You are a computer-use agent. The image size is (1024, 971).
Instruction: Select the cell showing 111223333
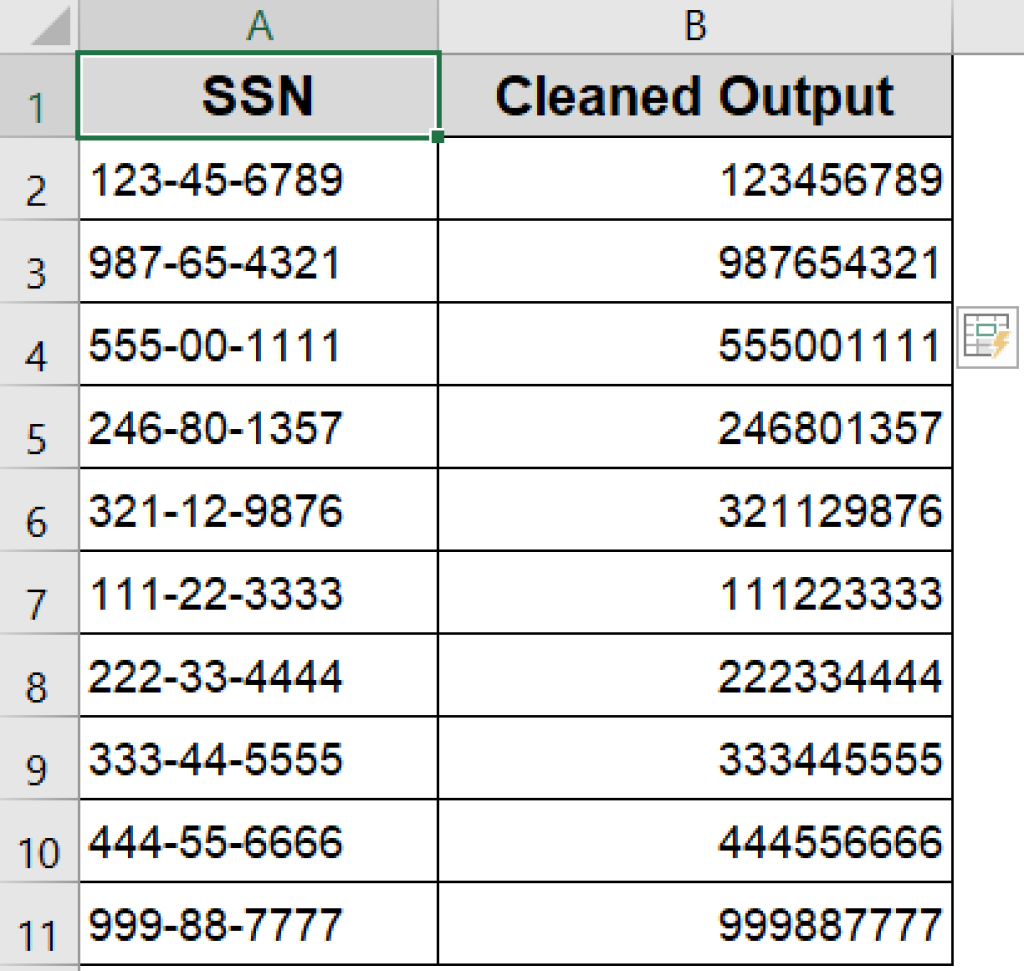694,593
